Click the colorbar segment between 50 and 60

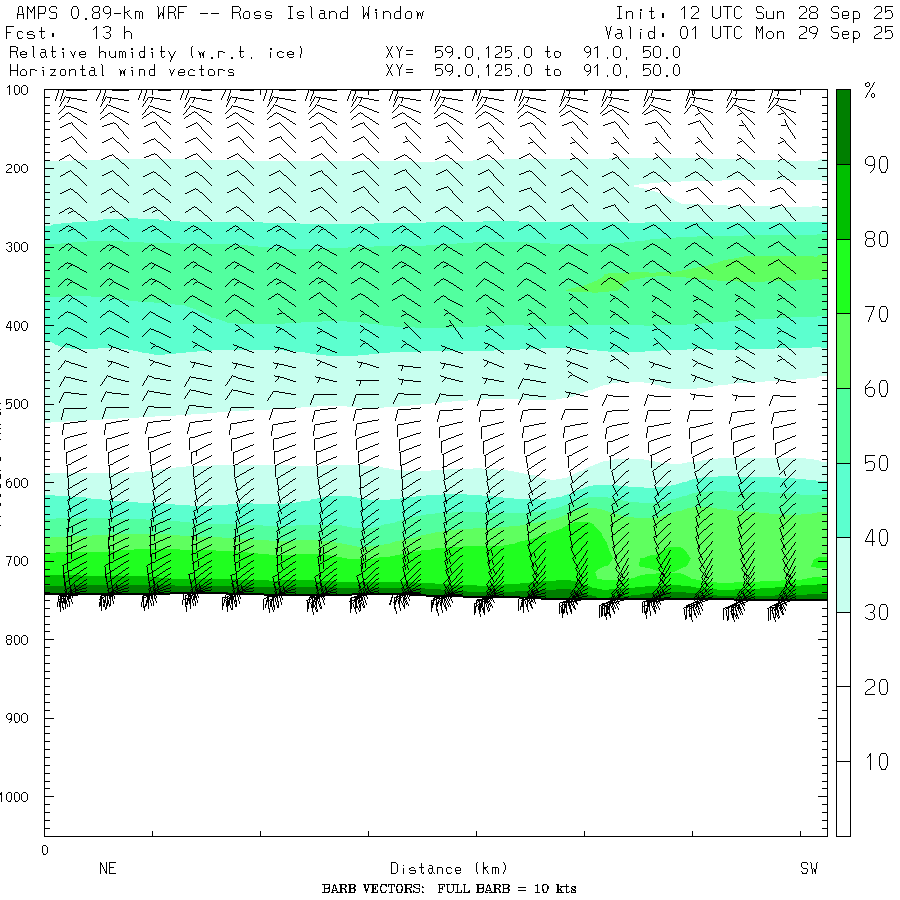click(843, 425)
